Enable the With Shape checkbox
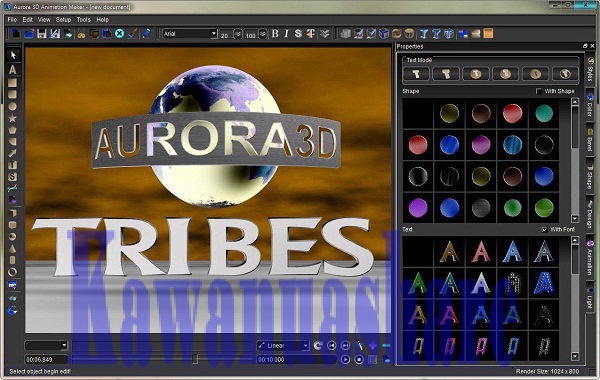 coord(539,91)
